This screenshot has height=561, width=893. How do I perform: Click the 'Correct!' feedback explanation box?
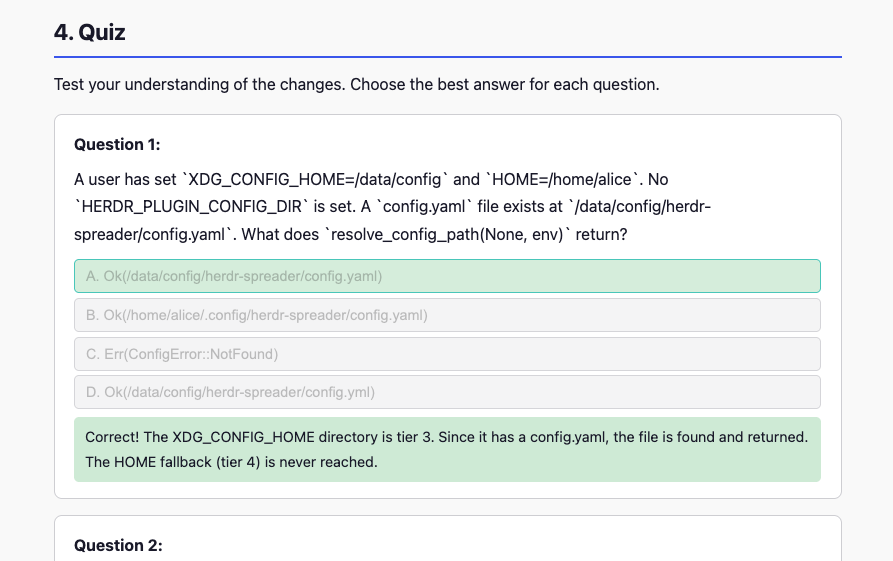[x=447, y=449]
